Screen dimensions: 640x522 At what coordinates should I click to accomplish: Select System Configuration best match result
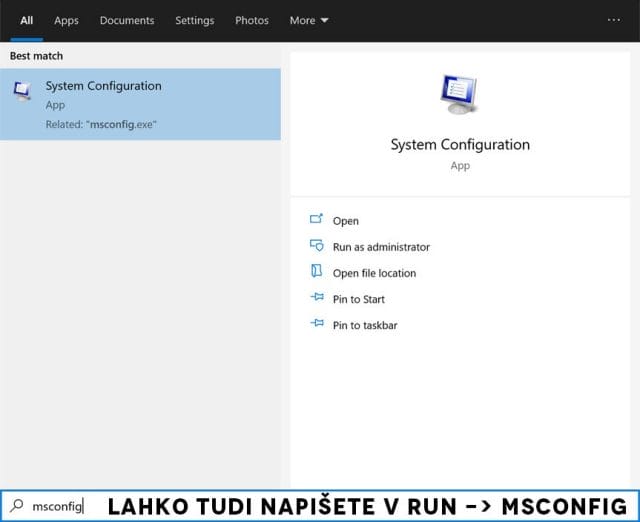click(140, 104)
